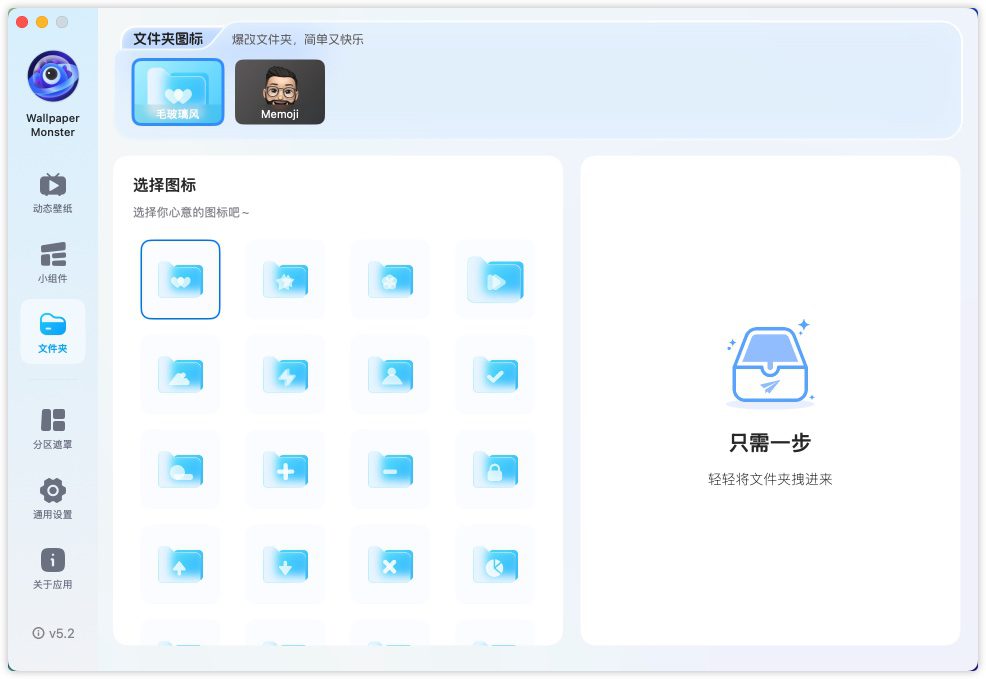This screenshot has height=679, width=986.
Task: Open 通用设置 general settings
Action: click(53, 498)
